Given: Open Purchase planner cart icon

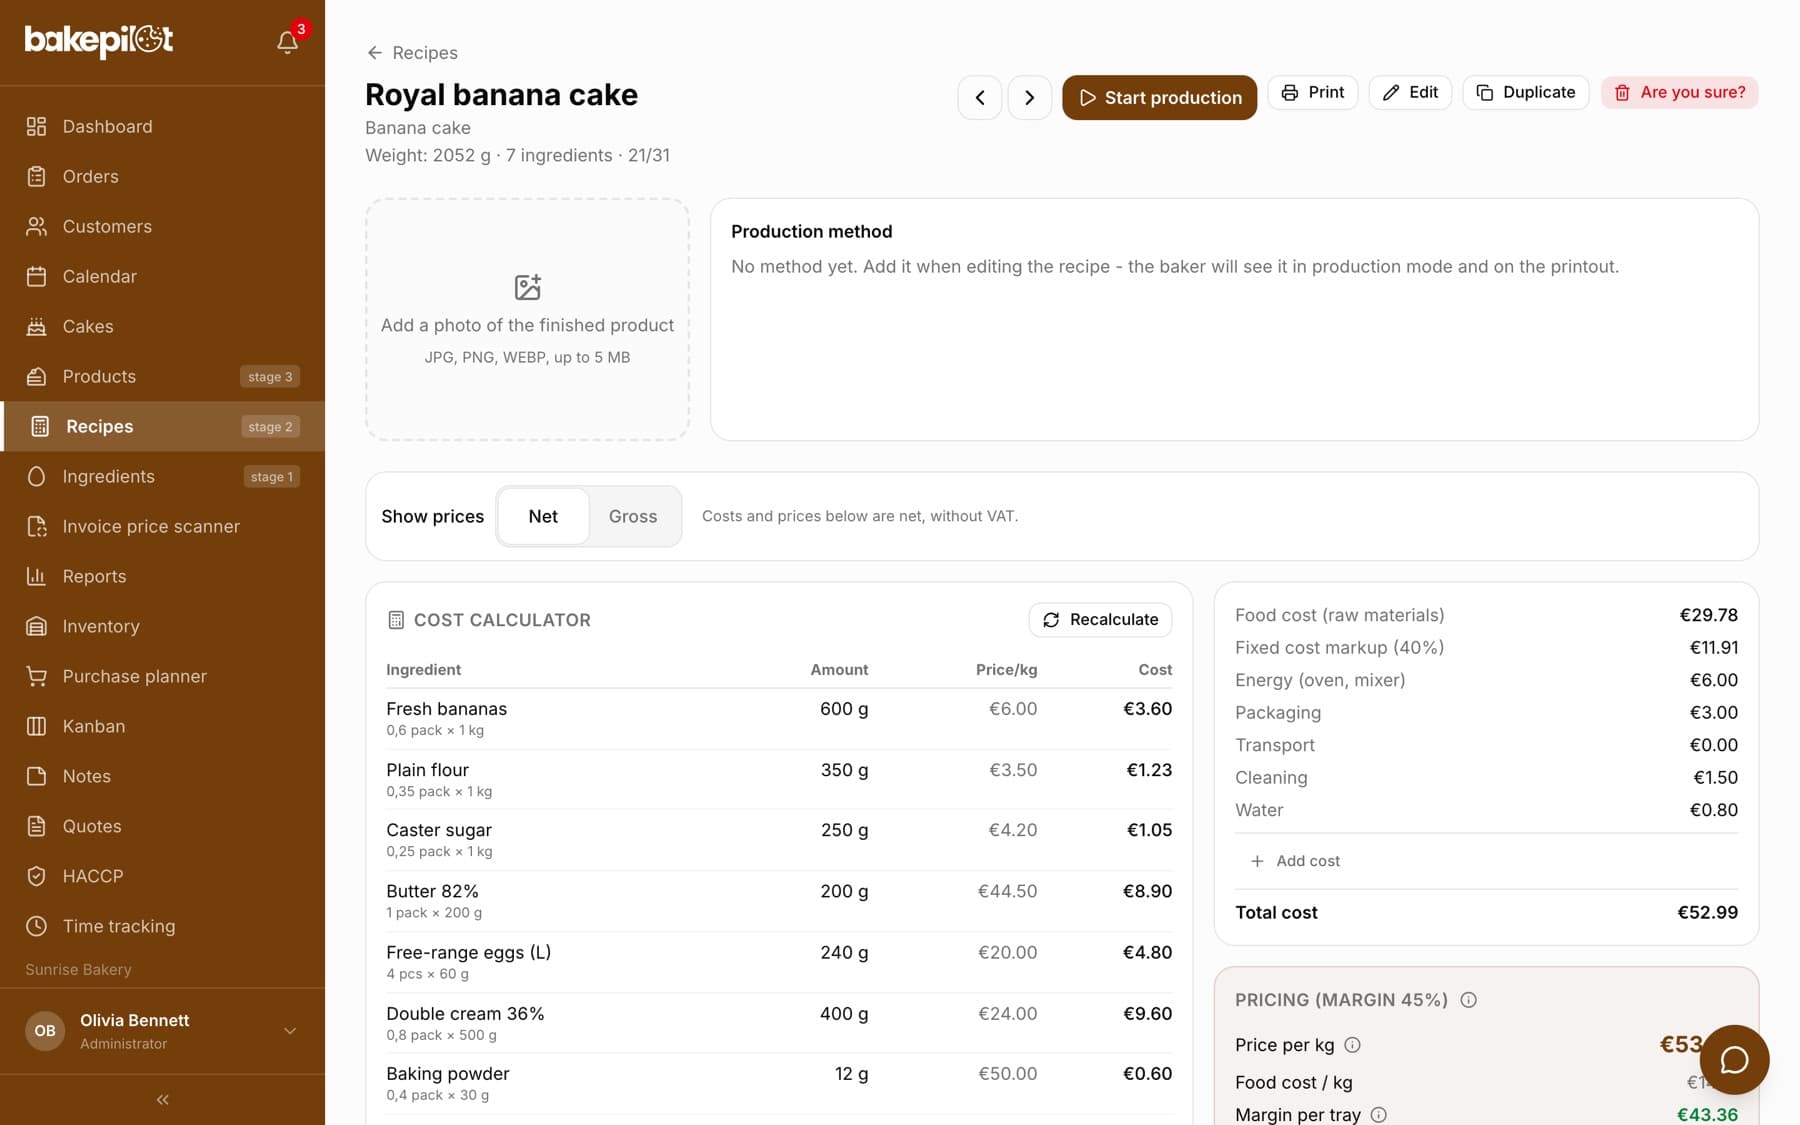Looking at the screenshot, I should pyautogui.click(x=36, y=676).
